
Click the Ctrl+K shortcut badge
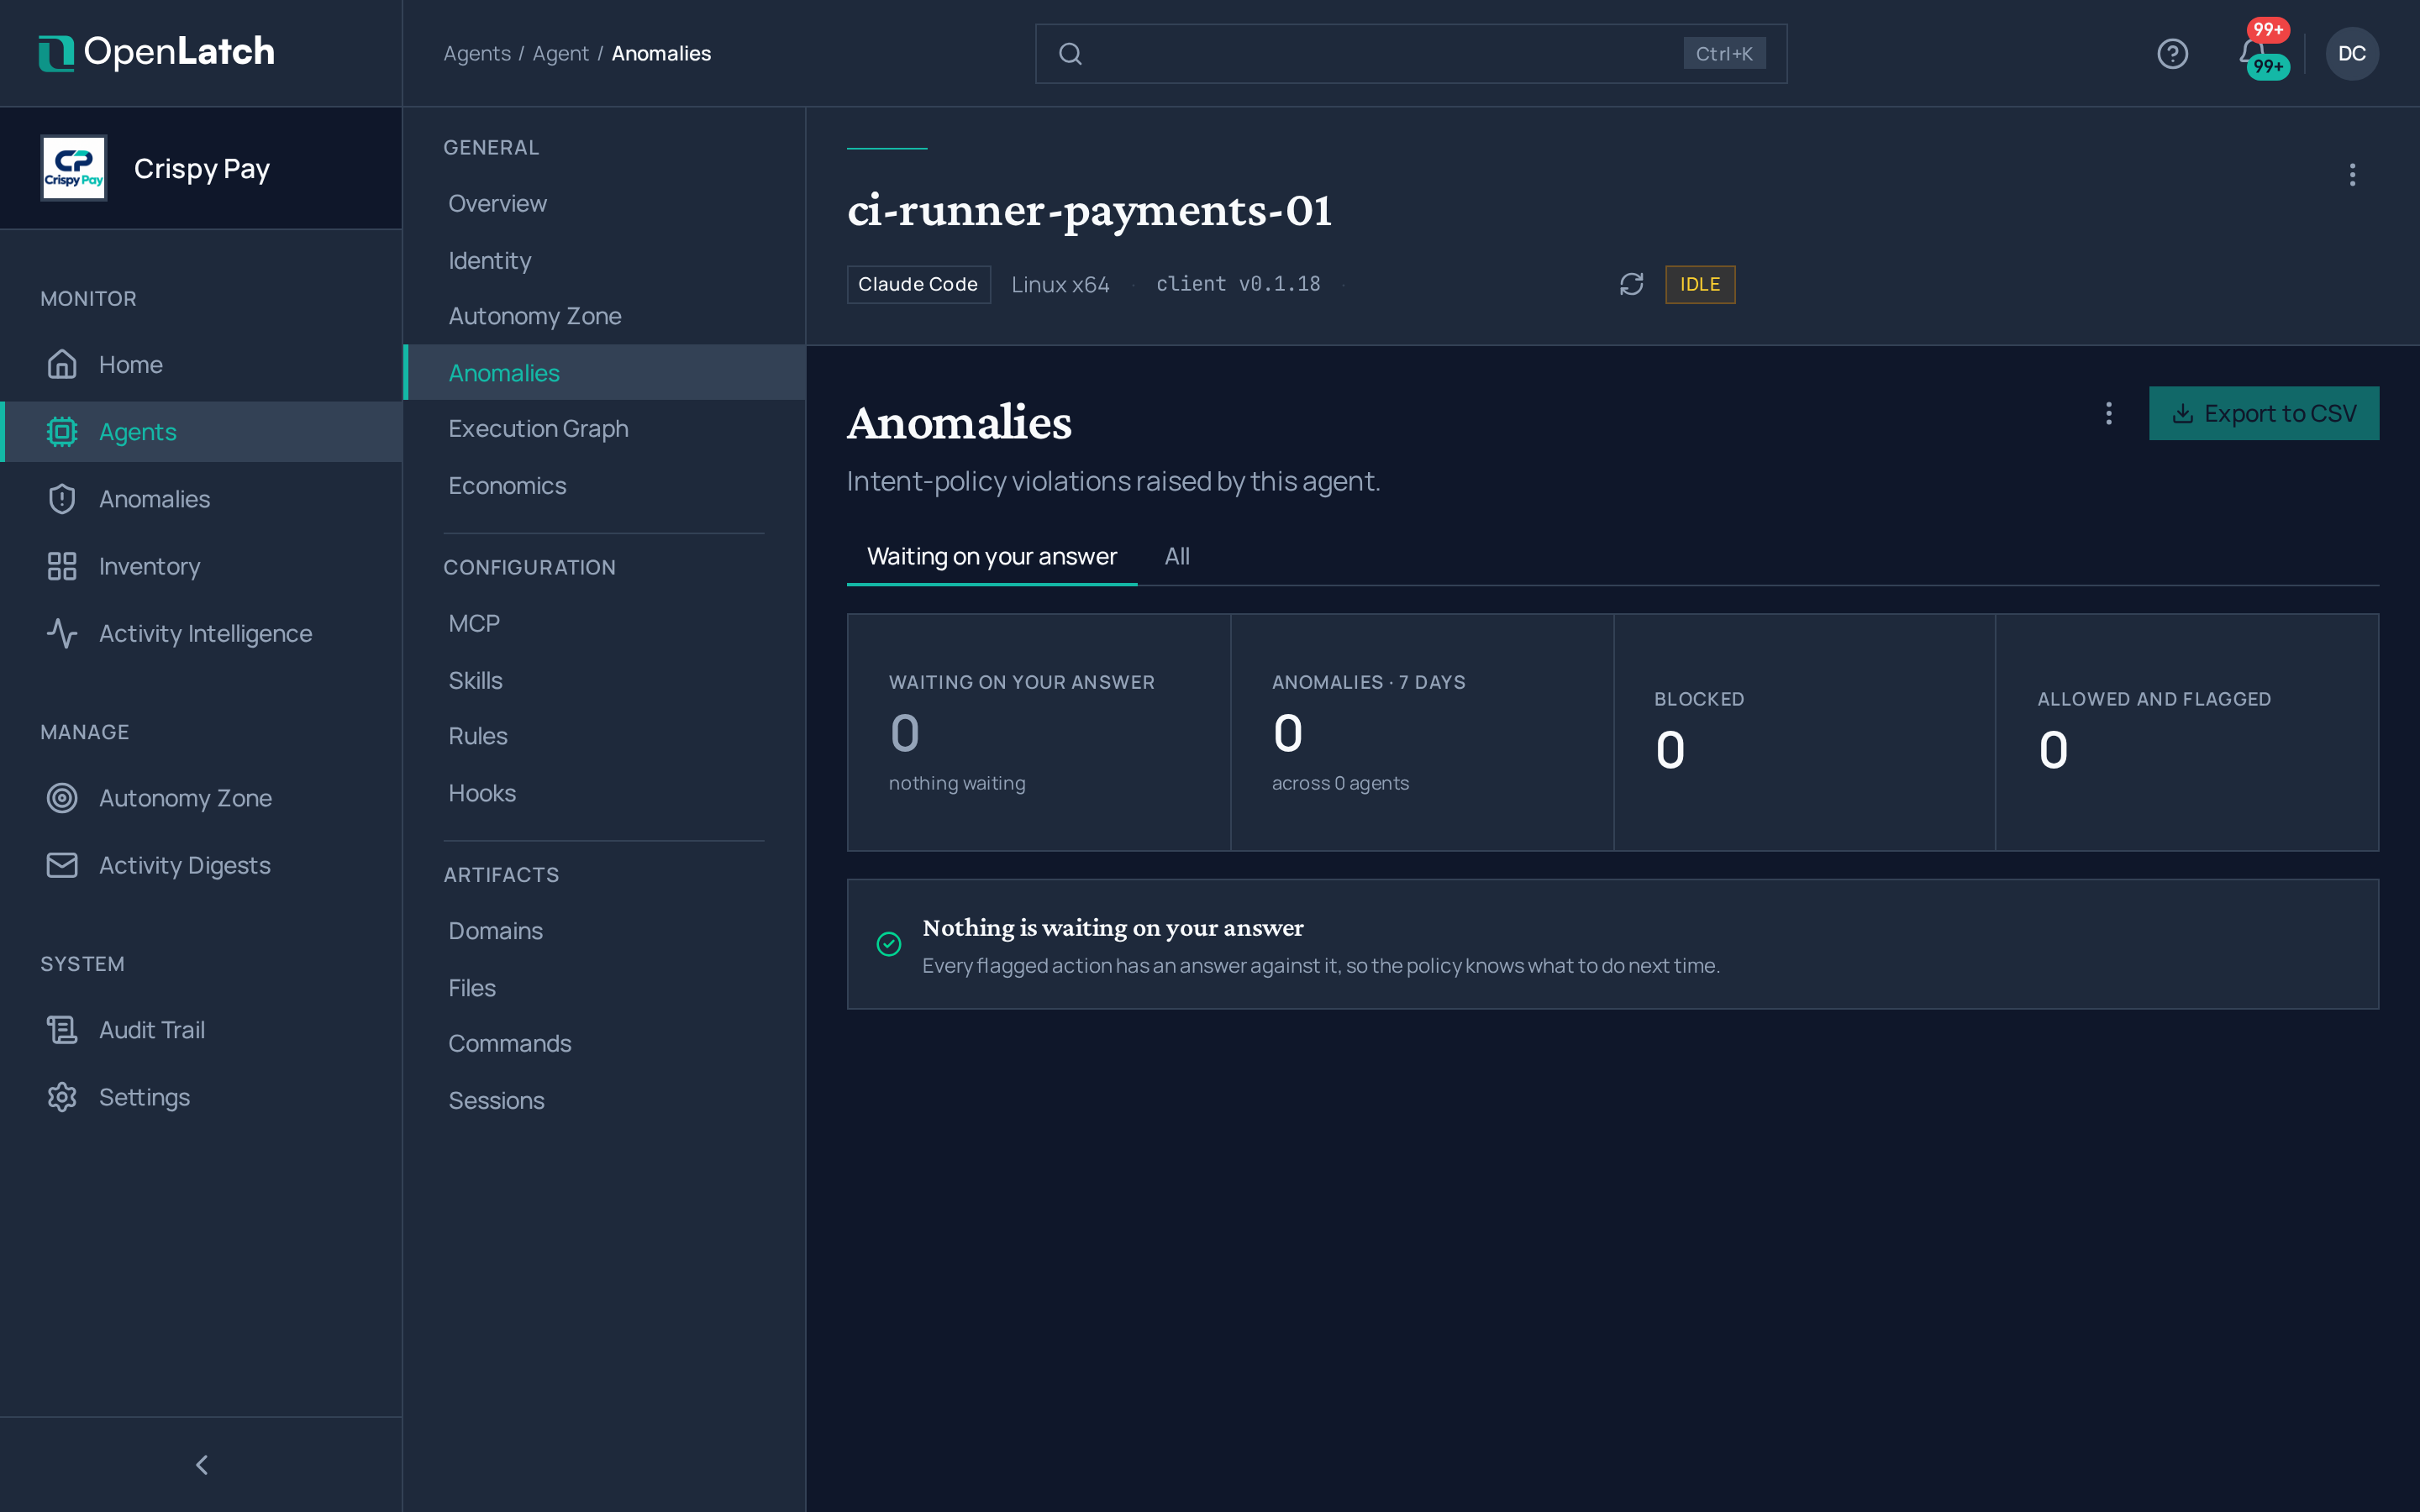coord(1724,53)
